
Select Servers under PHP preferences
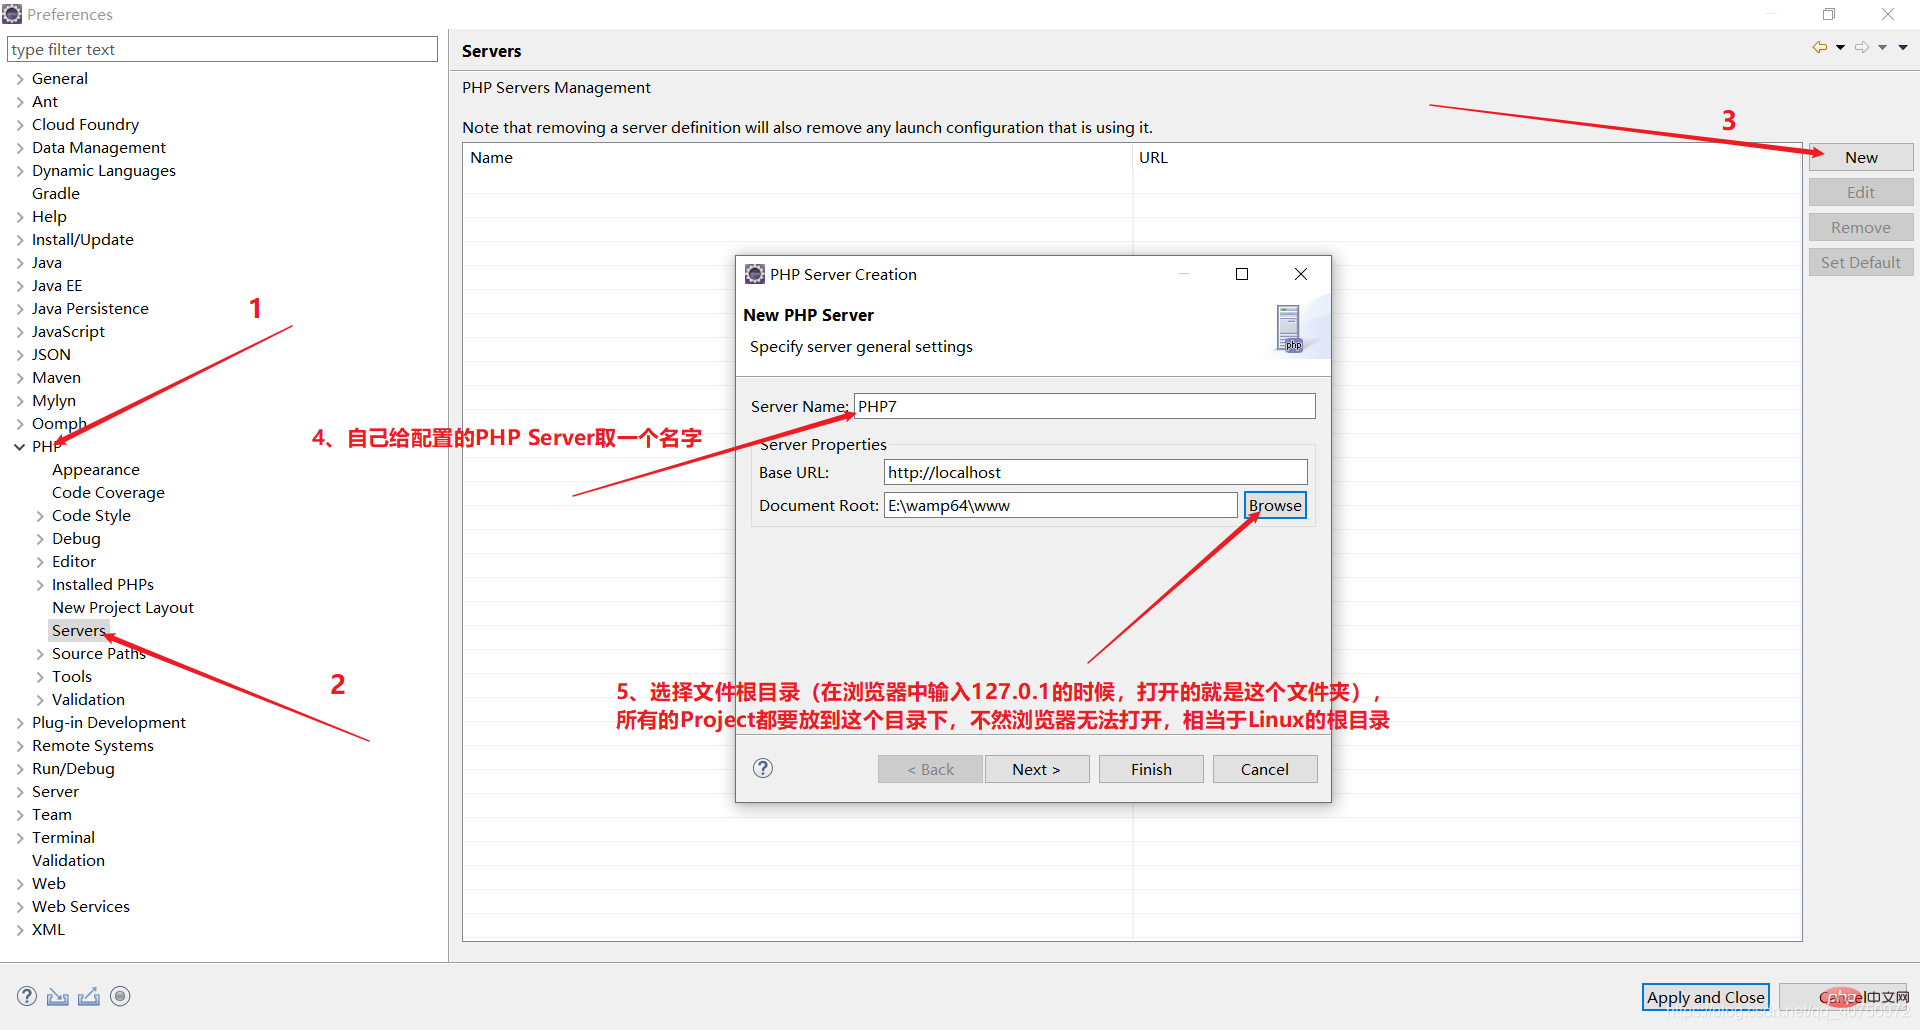(78, 630)
